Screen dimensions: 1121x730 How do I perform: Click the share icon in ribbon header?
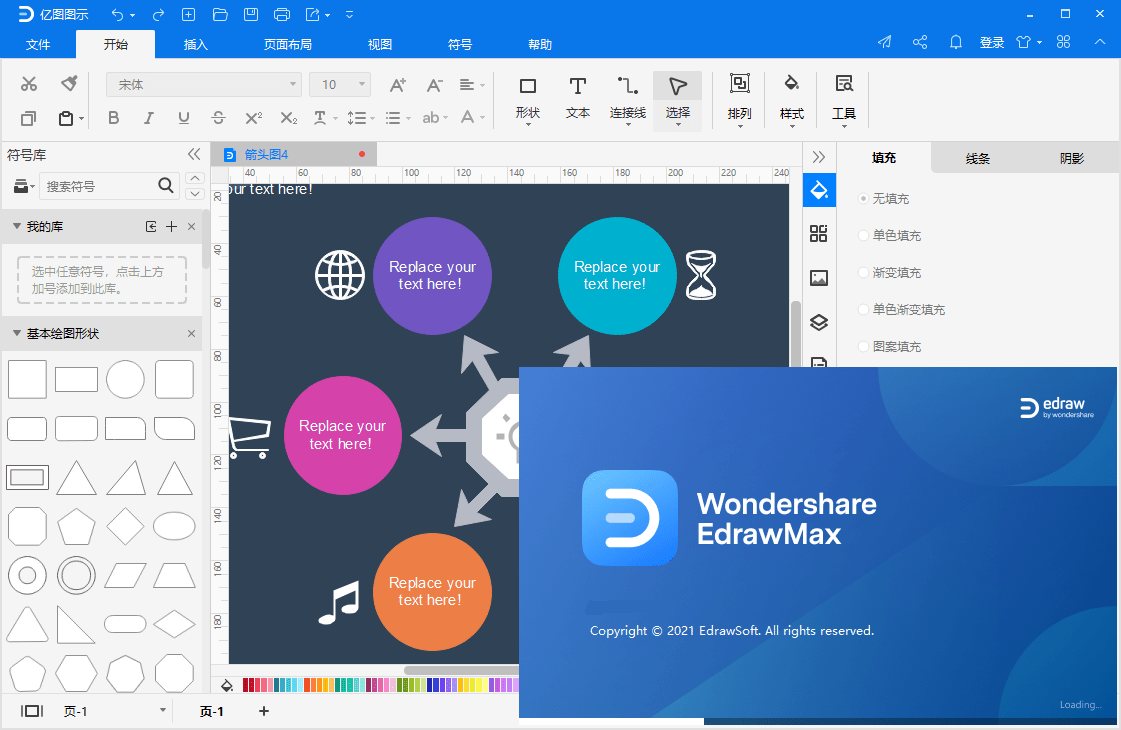pyautogui.click(x=920, y=42)
